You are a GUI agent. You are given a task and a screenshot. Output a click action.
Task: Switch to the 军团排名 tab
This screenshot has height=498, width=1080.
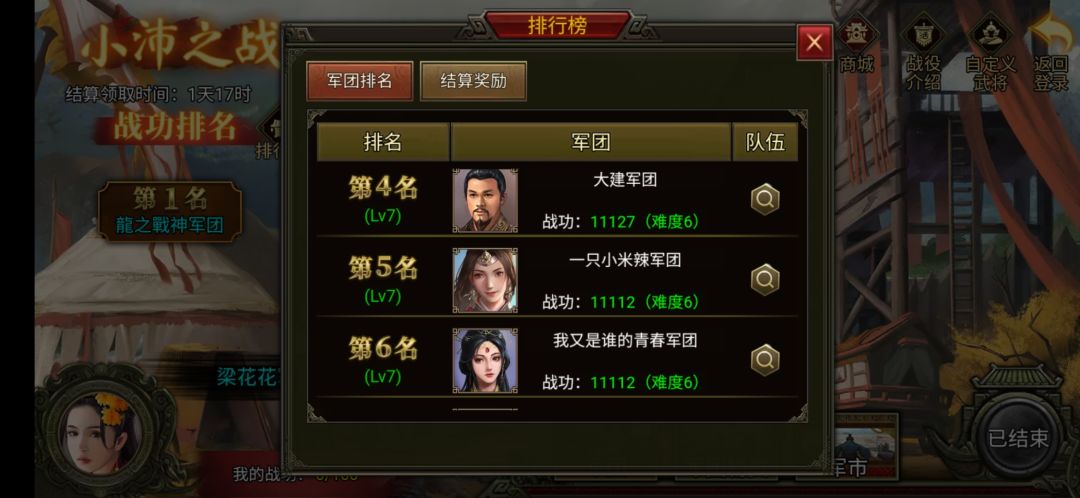coord(360,81)
